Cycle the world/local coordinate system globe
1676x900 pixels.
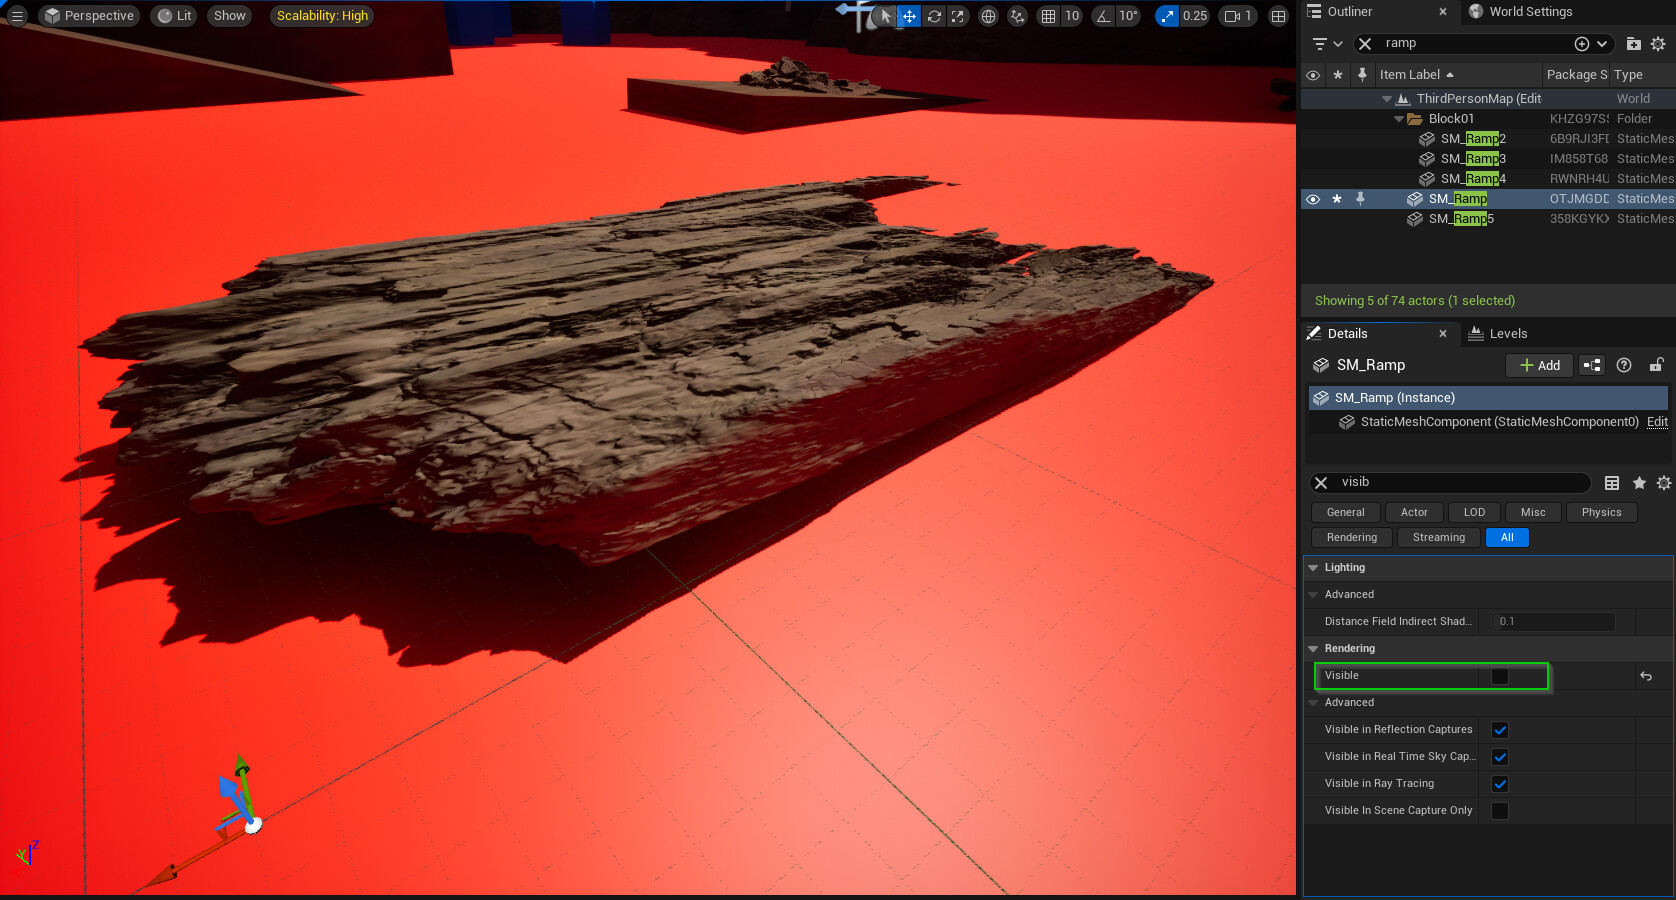tap(989, 16)
